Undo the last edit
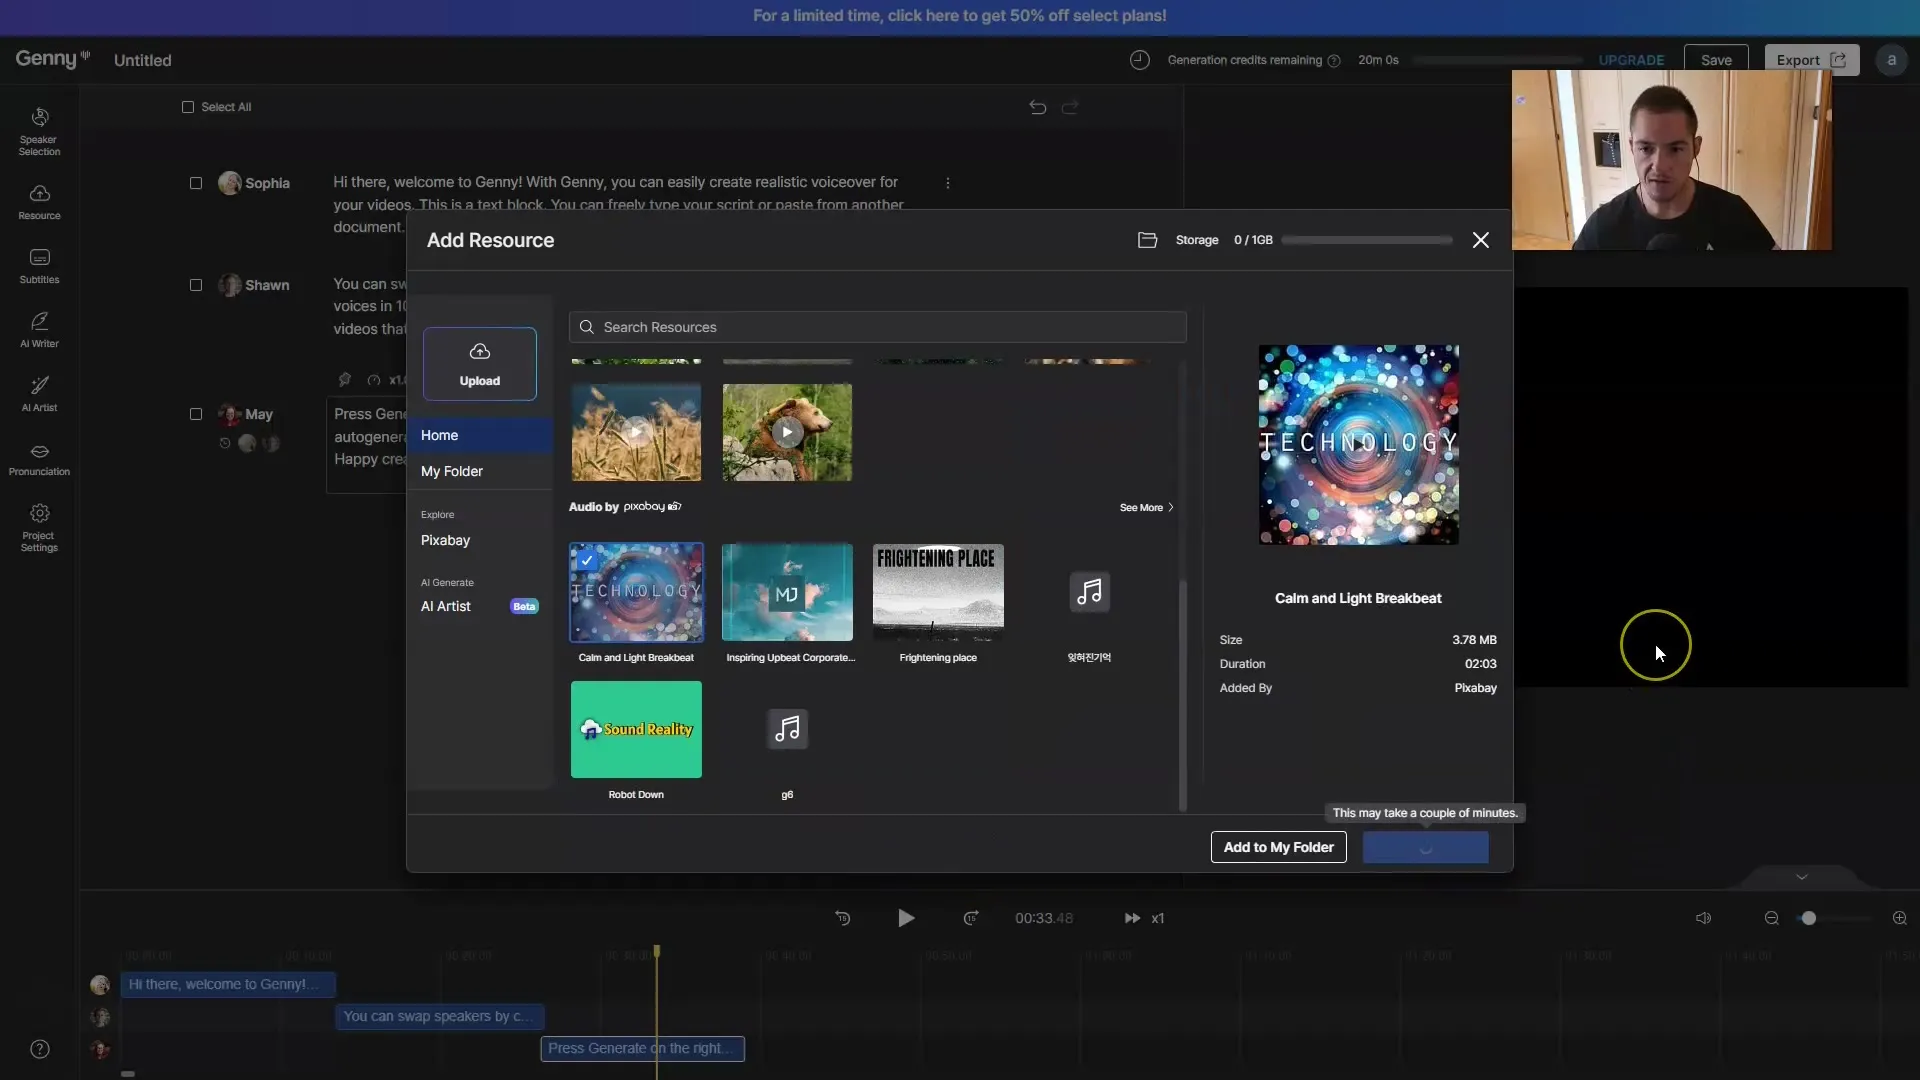The width and height of the screenshot is (1920, 1080). tap(1038, 107)
